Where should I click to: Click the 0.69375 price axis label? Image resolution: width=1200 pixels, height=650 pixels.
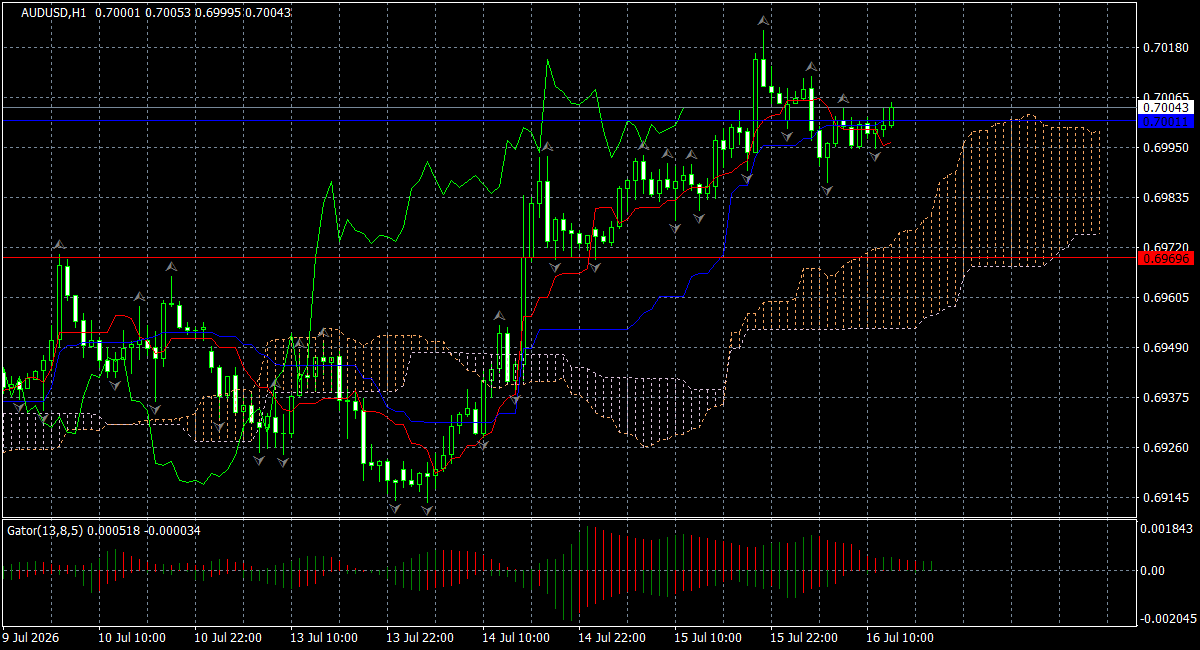pyautogui.click(x=1165, y=397)
